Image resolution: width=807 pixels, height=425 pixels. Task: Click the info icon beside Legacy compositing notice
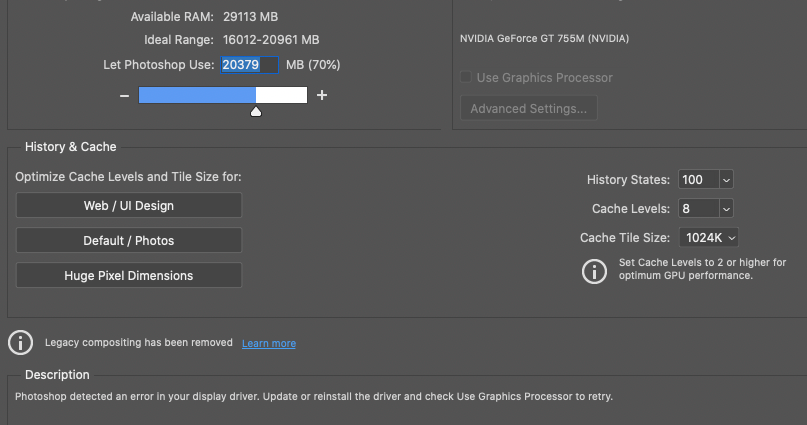coord(20,343)
